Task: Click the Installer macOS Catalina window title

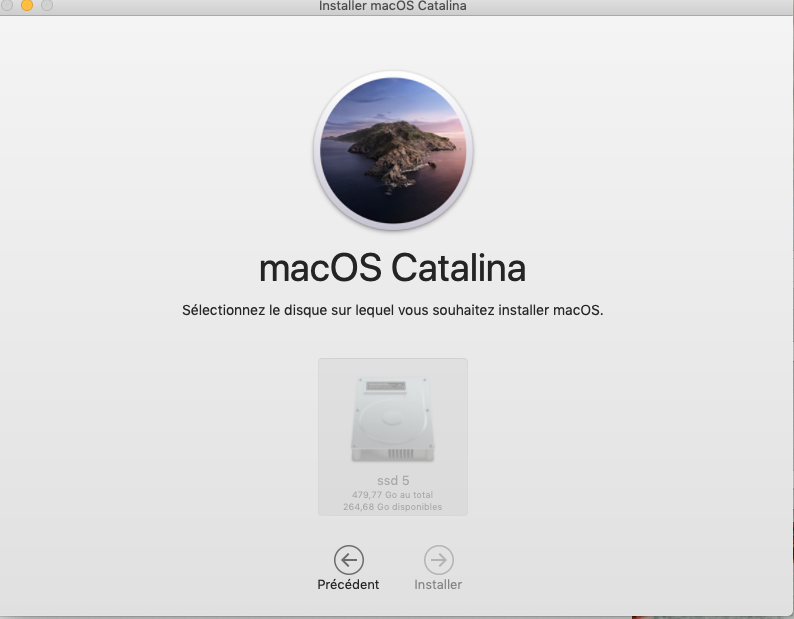Action: click(392, 6)
